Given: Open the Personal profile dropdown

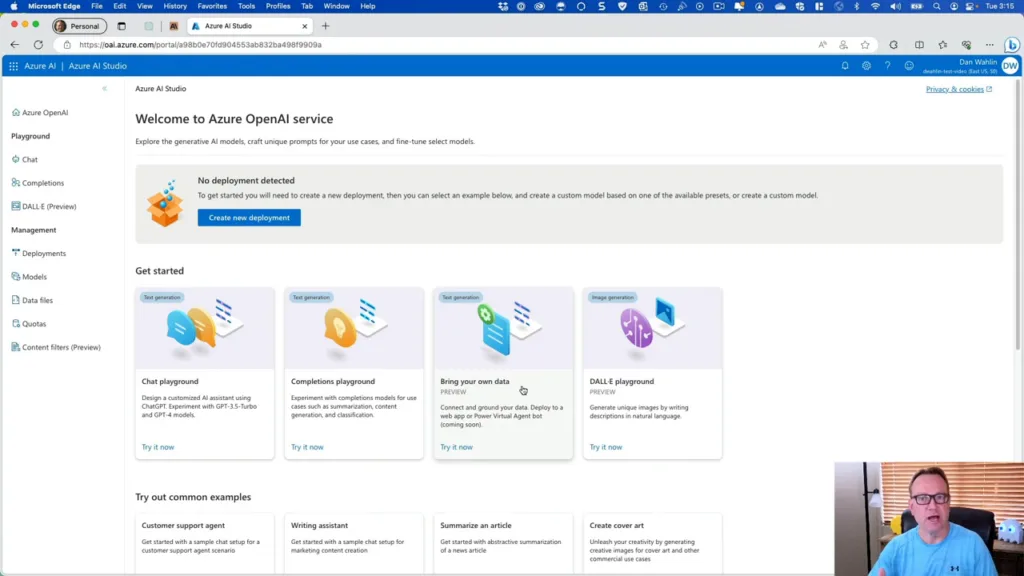Looking at the screenshot, I should [x=79, y=26].
